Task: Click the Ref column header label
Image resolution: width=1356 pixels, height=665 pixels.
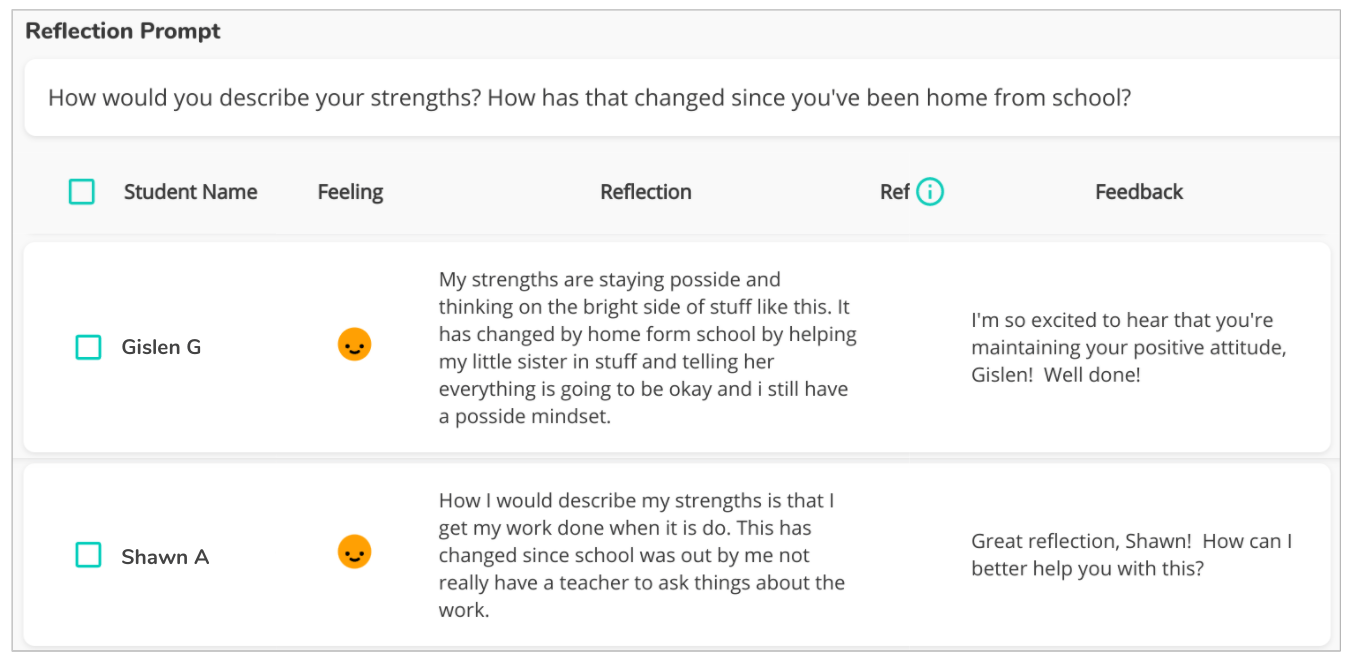Action: (897, 191)
